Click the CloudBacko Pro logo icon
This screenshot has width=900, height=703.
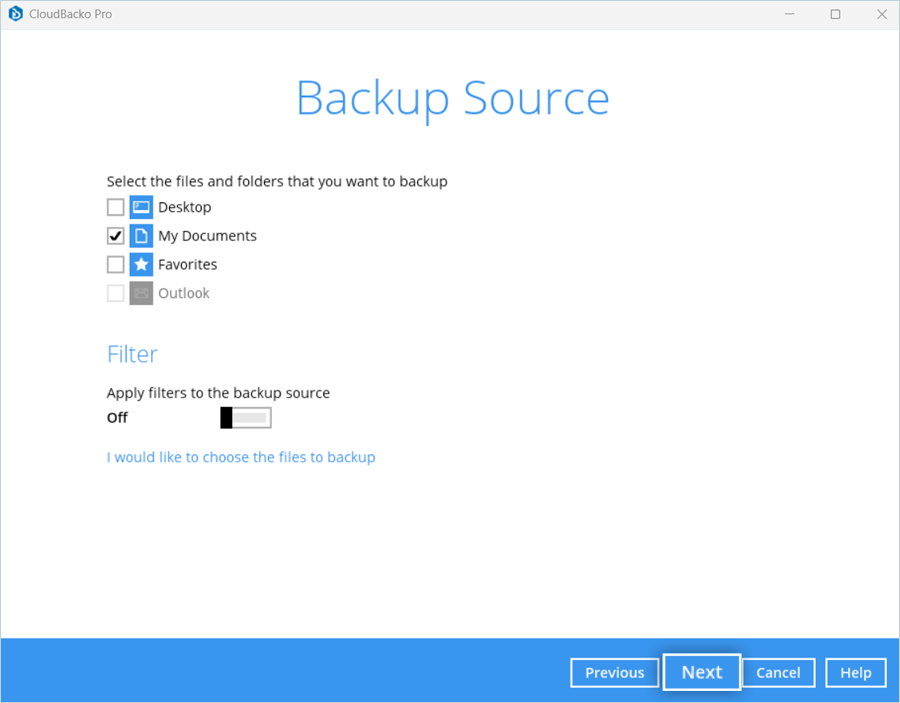pos(15,14)
